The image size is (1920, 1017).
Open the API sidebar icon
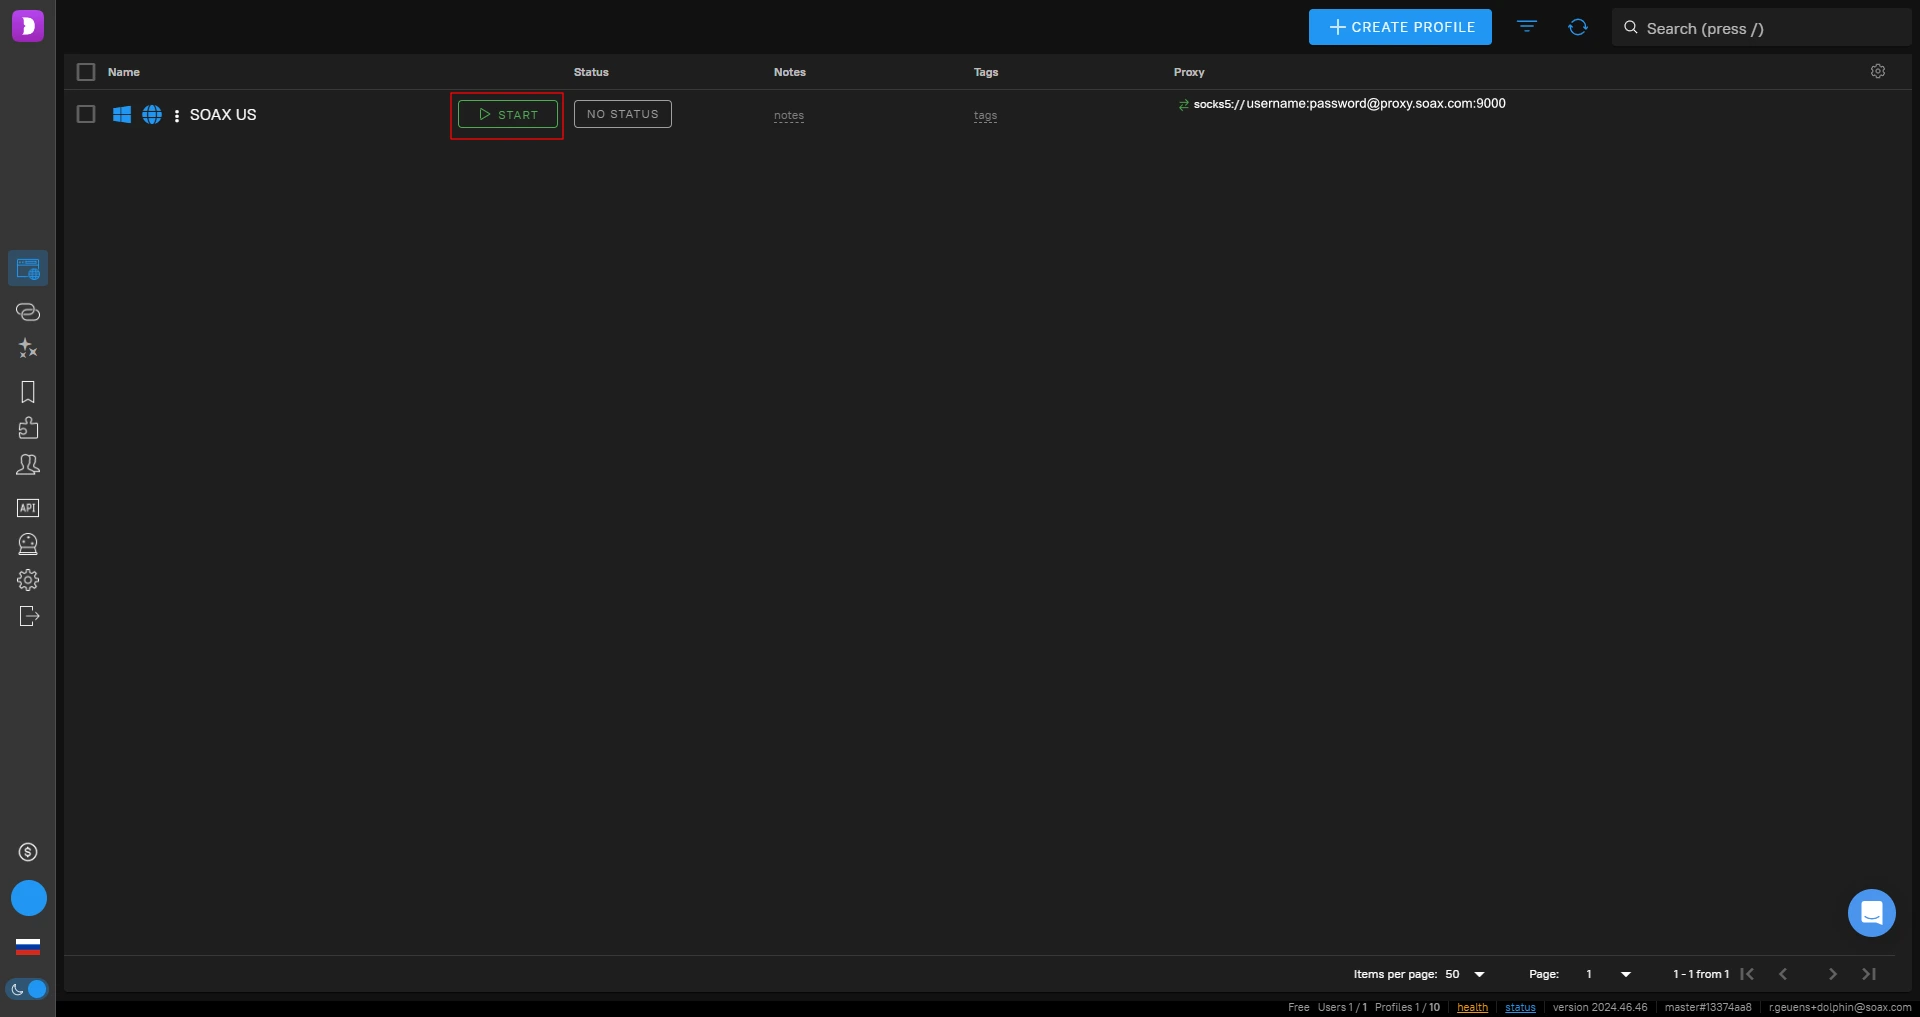(28, 508)
